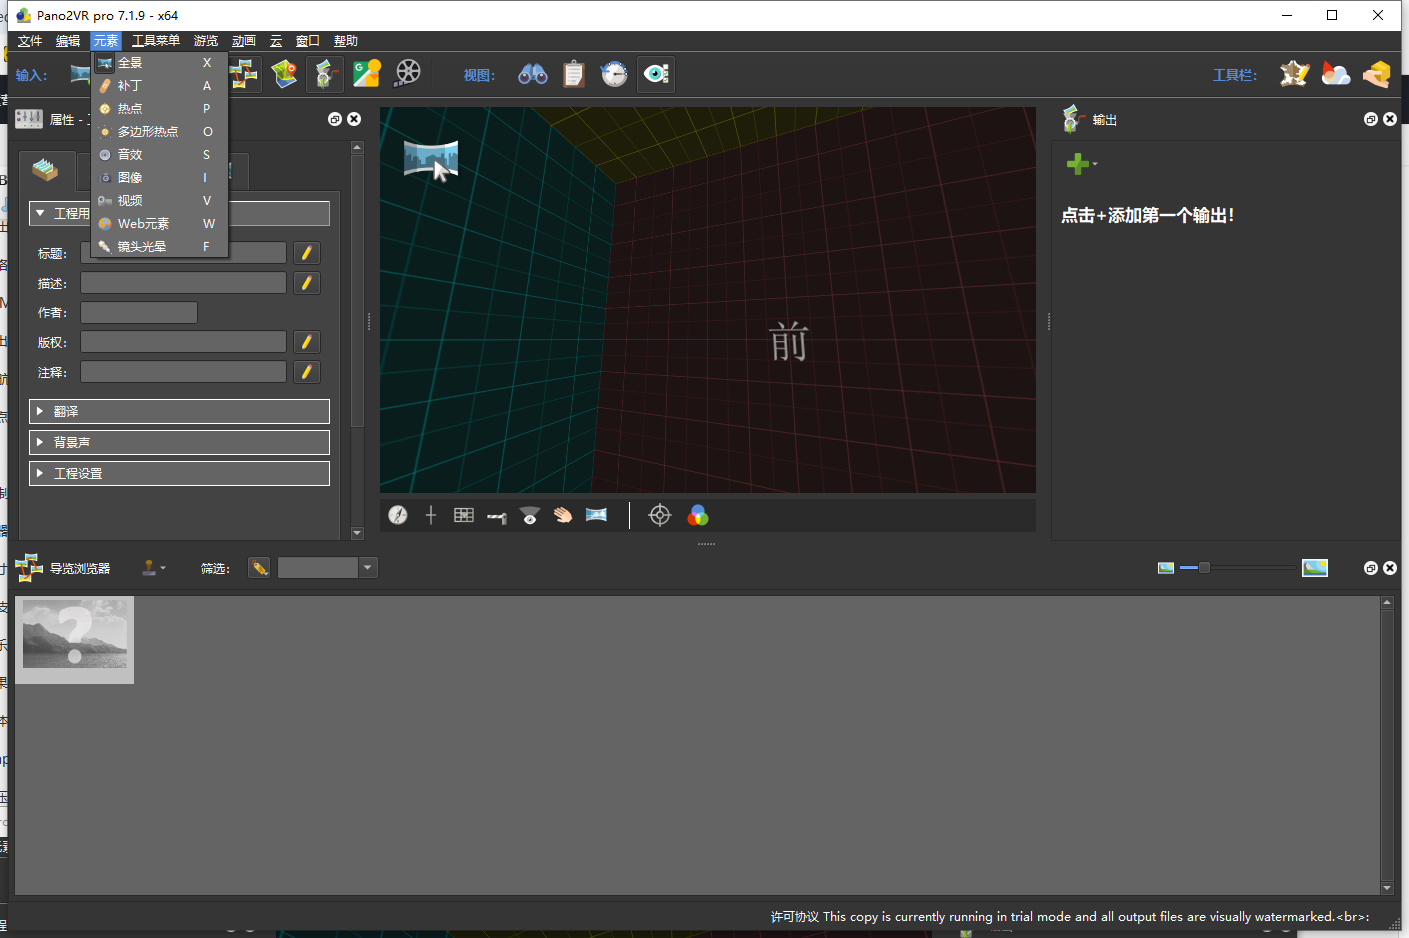
Task: Select 视频 in the dropdown menu
Action: tap(159, 201)
